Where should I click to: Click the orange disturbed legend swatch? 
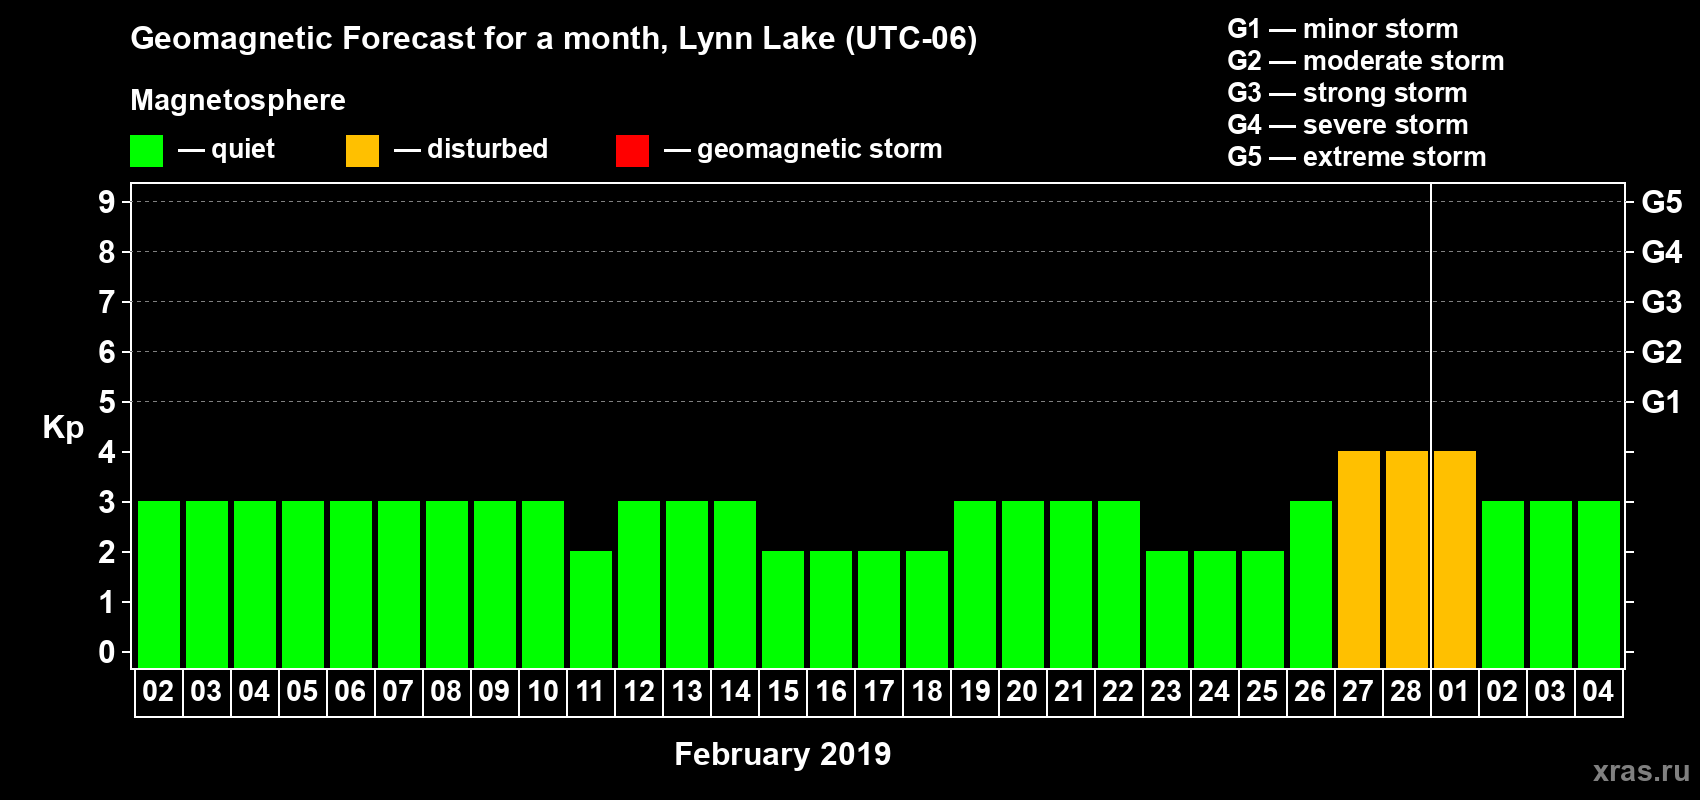[x=362, y=151]
